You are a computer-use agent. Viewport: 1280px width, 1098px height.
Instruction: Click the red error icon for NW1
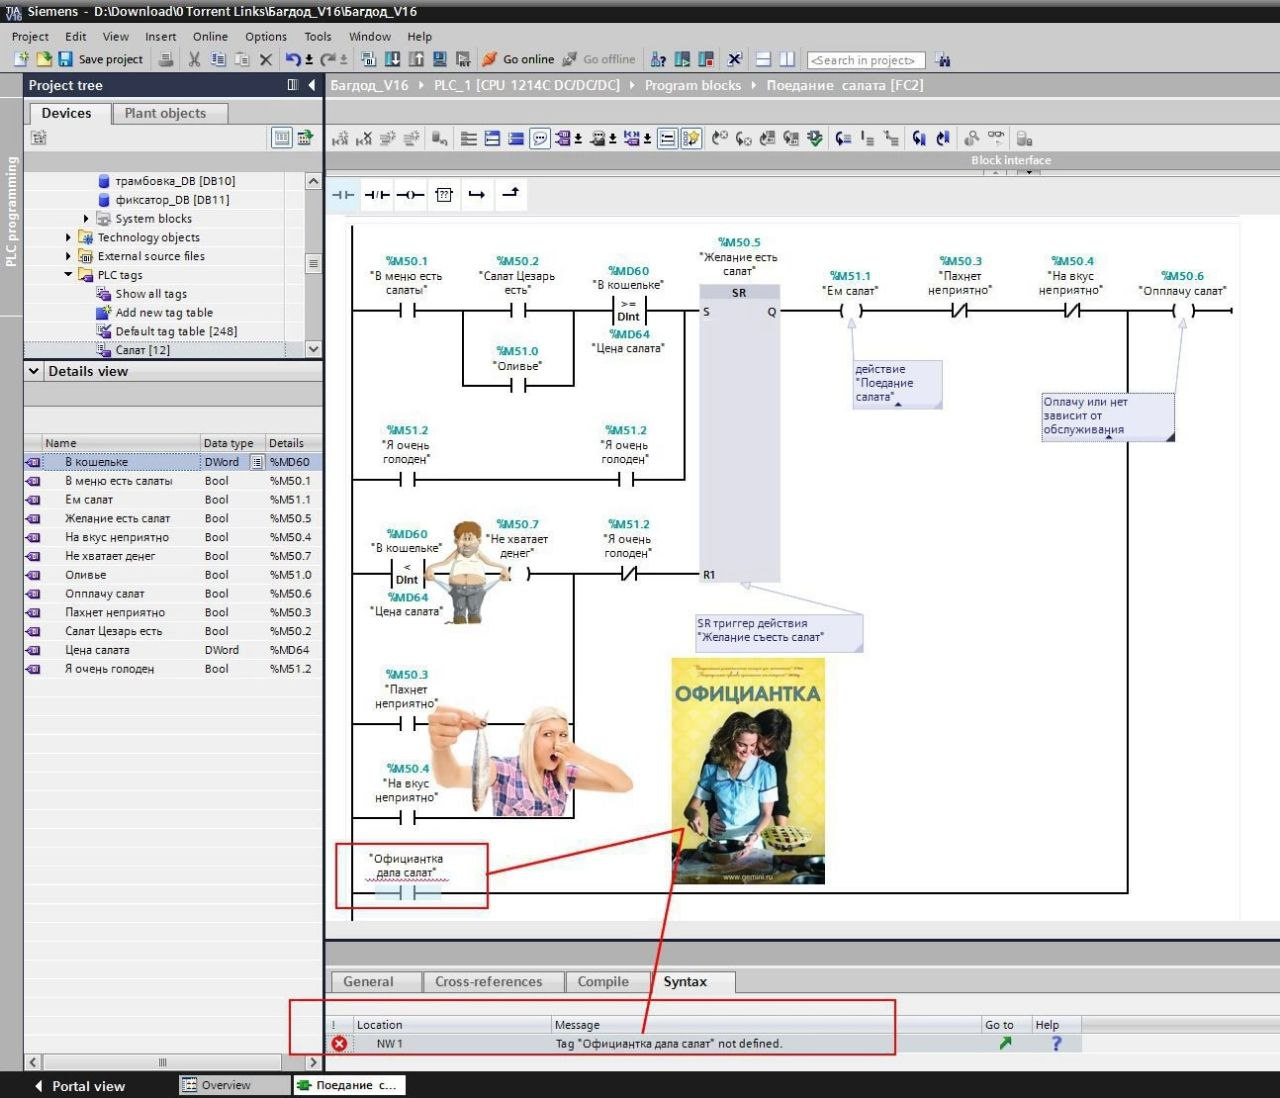(340, 1043)
